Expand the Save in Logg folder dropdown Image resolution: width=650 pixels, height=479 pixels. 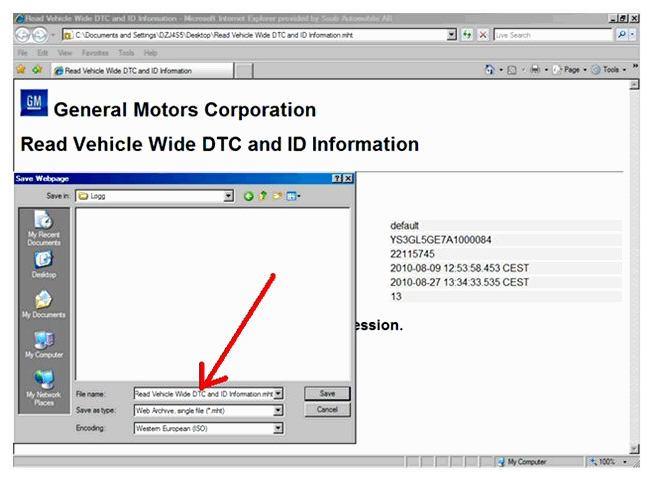point(228,196)
